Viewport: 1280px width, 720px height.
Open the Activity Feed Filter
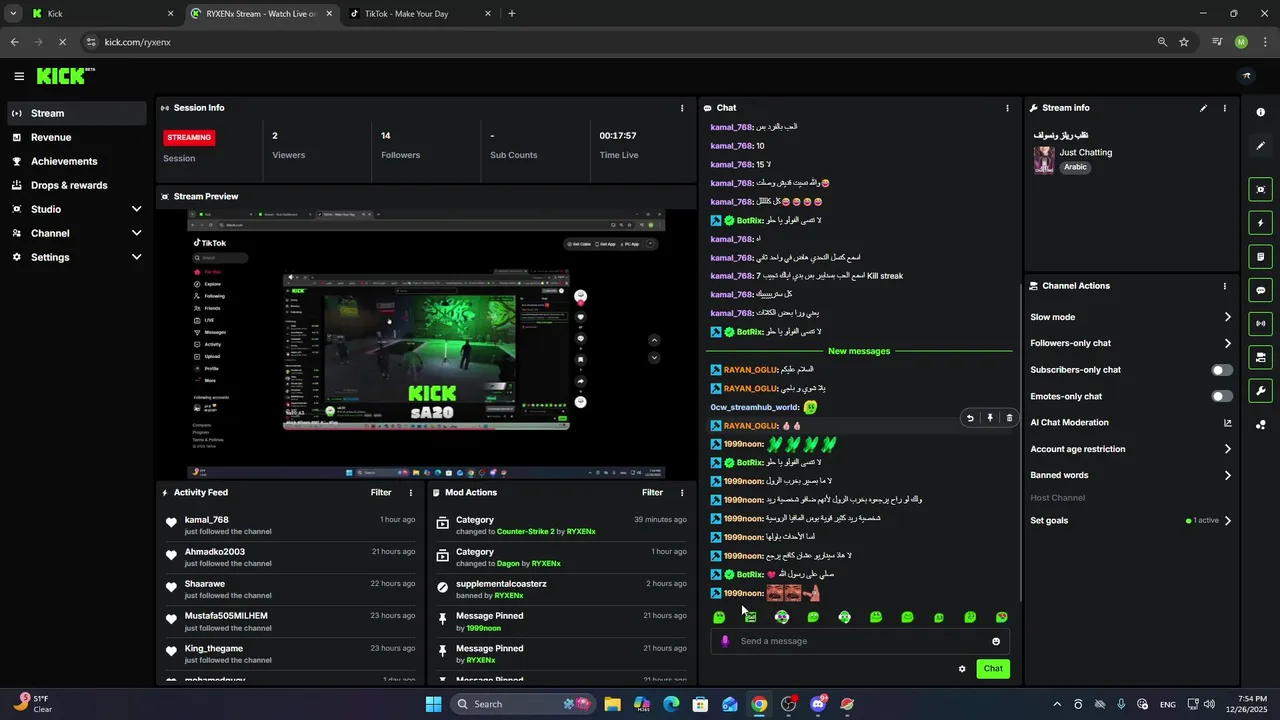tap(381, 493)
